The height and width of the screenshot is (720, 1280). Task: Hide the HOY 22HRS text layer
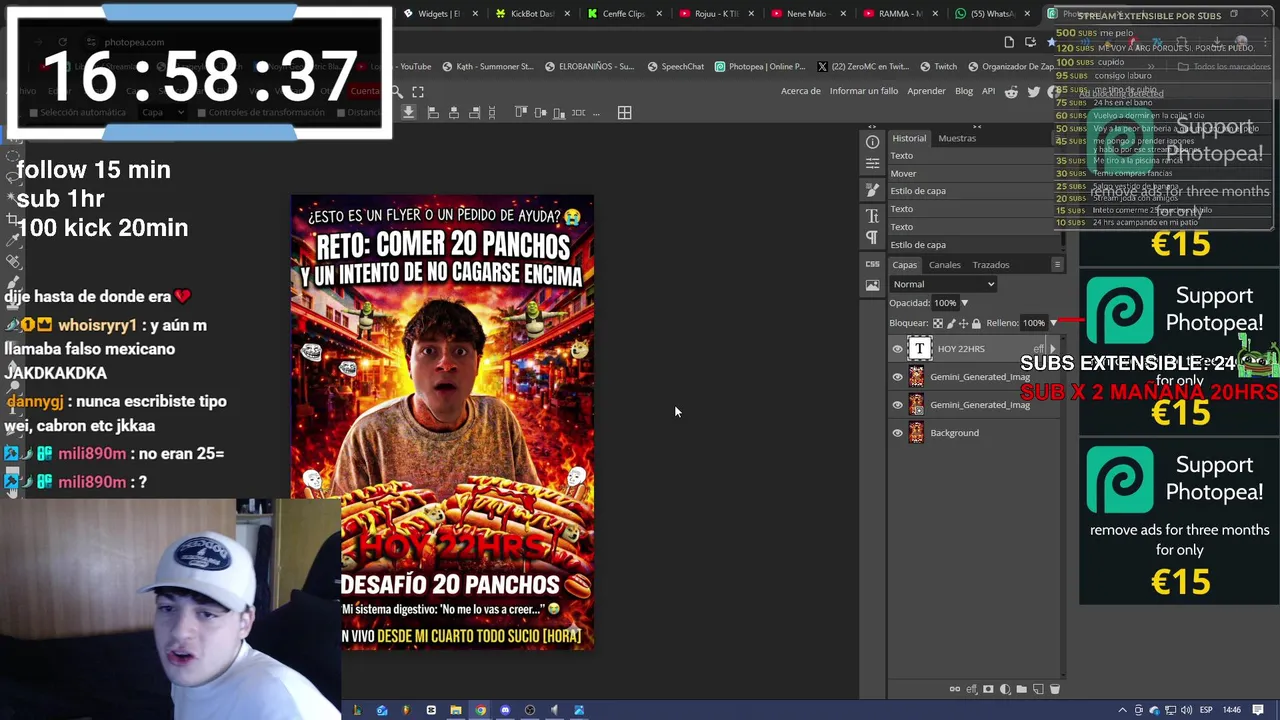click(x=897, y=349)
